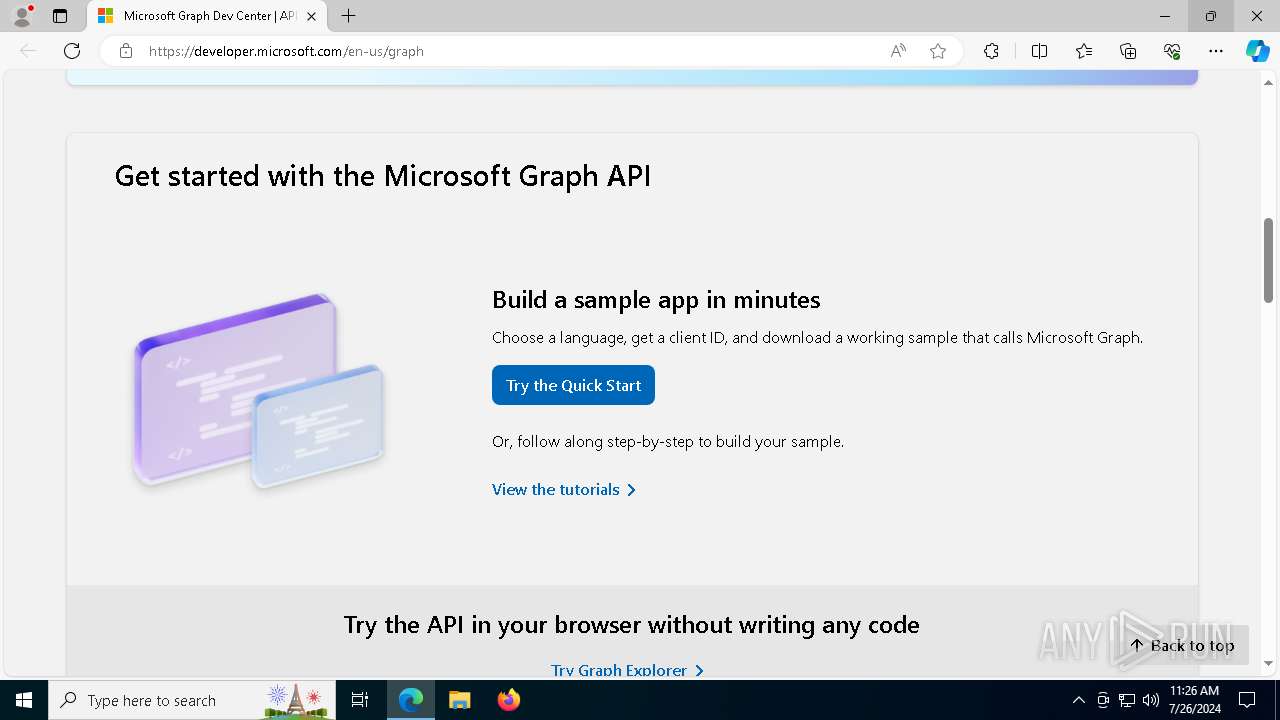Turn on Read aloud
The image size is (1280, 720).
pyautogui.click(x=898, y=51)
